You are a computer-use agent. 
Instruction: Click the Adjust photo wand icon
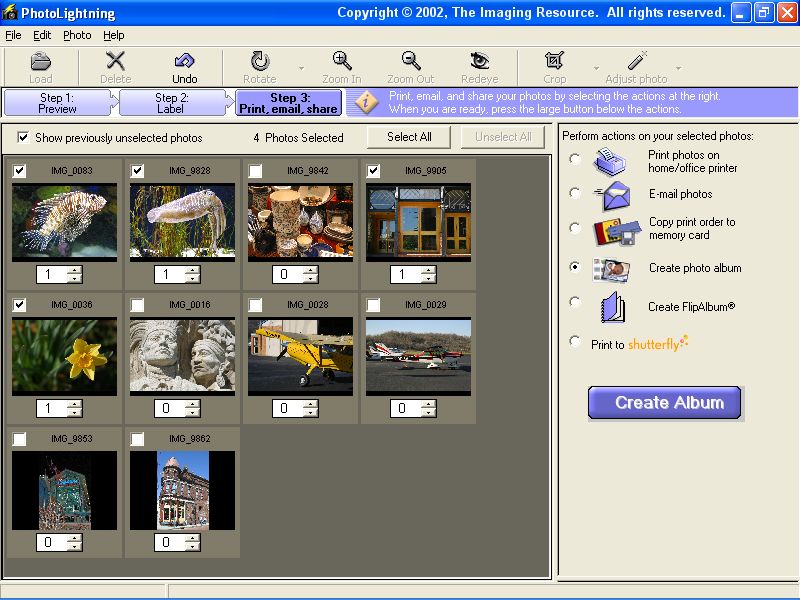pyautogui.click(x=636, y=62)
